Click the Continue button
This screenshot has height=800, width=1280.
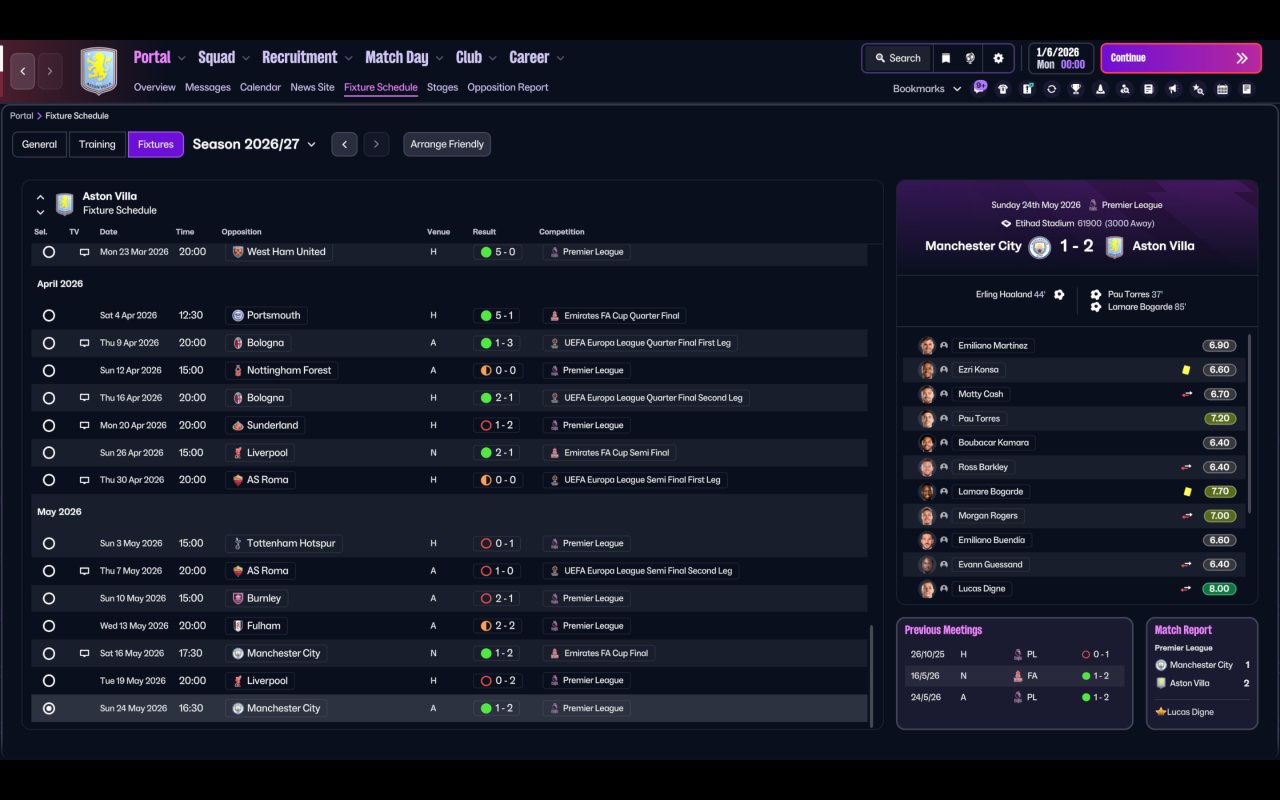1180,58
